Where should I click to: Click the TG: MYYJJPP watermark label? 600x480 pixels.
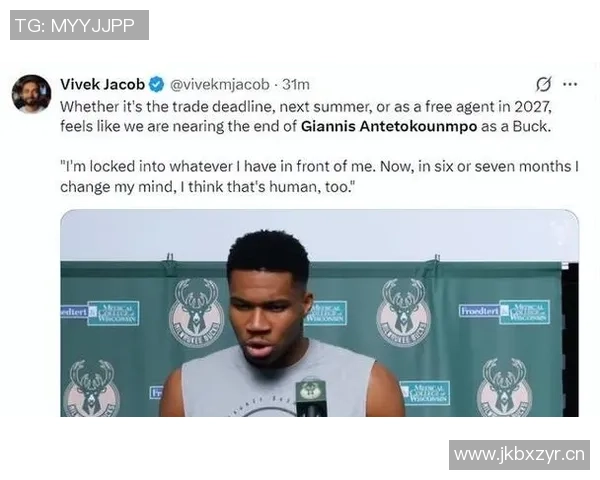(79, 25)
